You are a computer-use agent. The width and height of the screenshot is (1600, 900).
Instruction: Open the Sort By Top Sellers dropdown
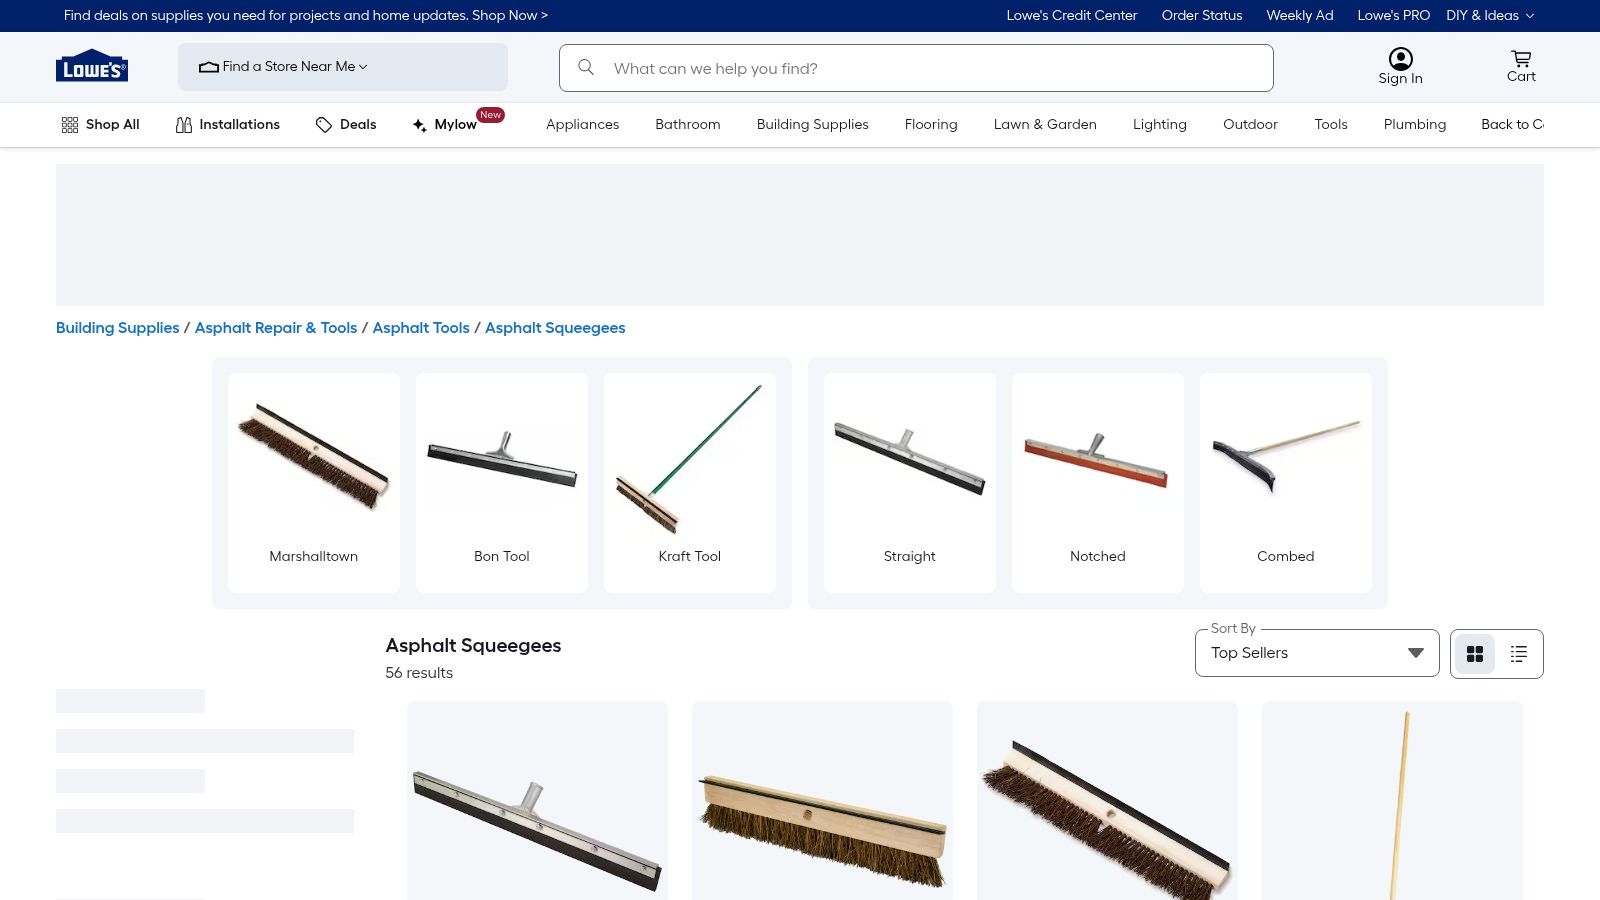(x=1316, y=652)
